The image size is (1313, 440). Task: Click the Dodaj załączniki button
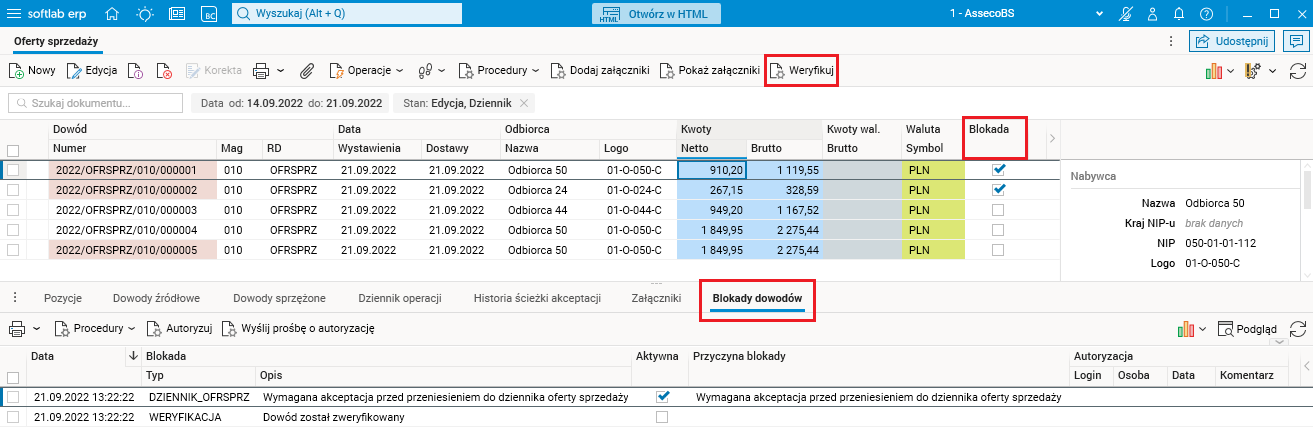click(x=600, y=71)
